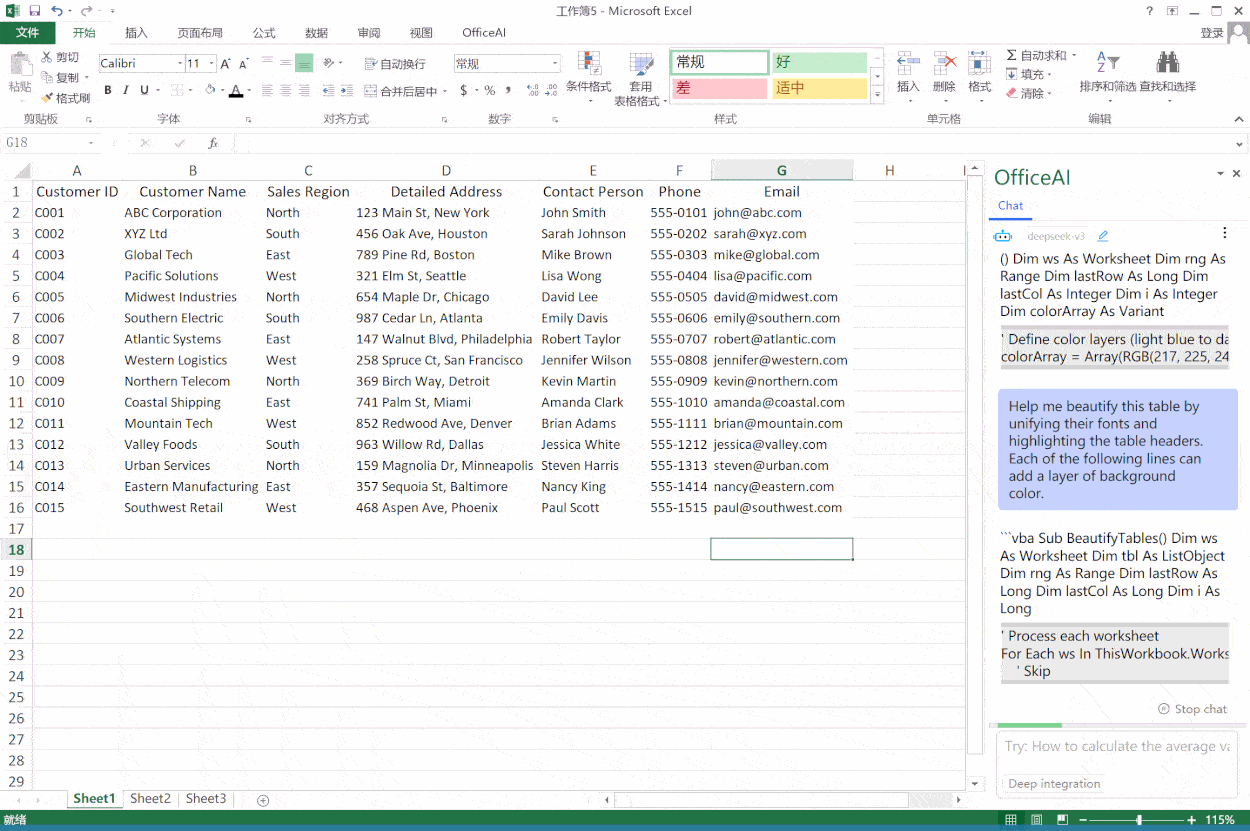This screenshot has height=831, width=1250.
Task: Apply the green 好 cell style swatch
Action: (x=819, y=63)
